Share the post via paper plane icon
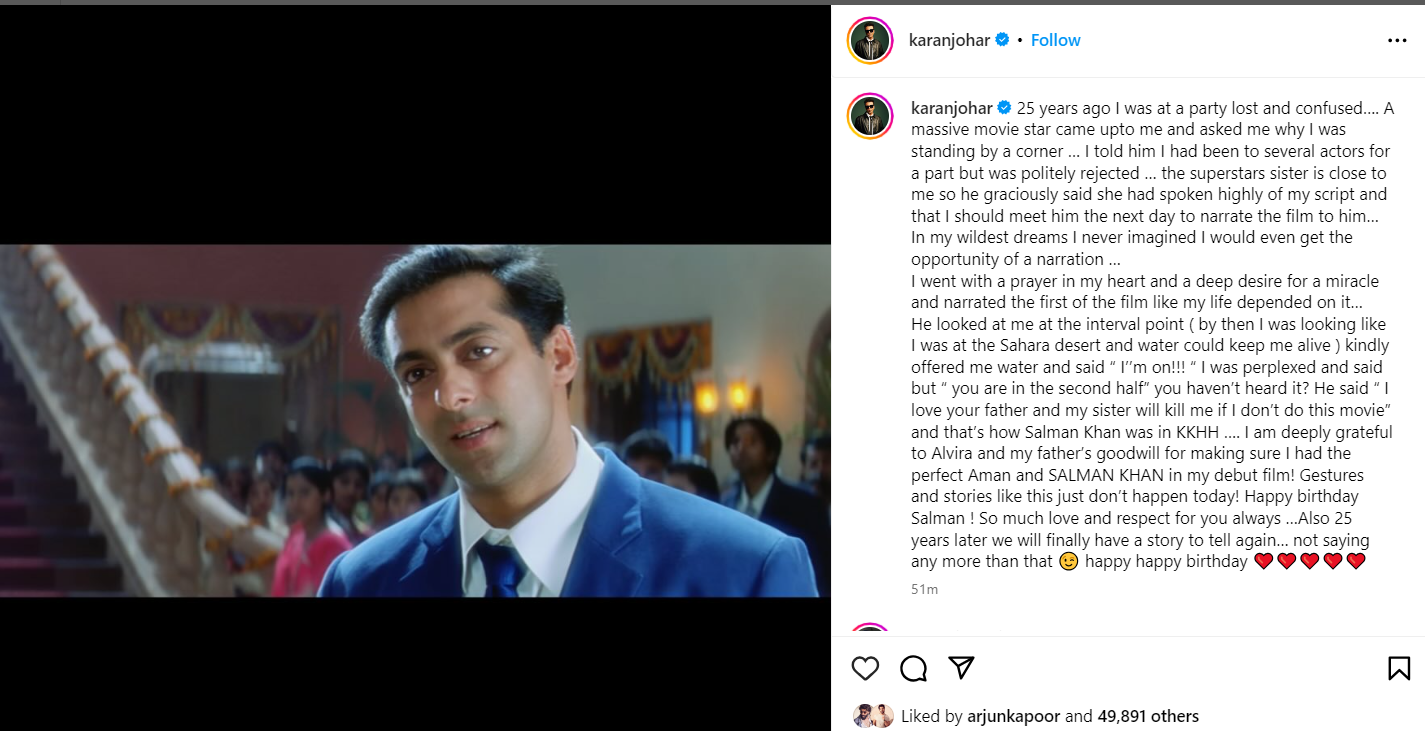1425x731 pixels. pos(961,667)
